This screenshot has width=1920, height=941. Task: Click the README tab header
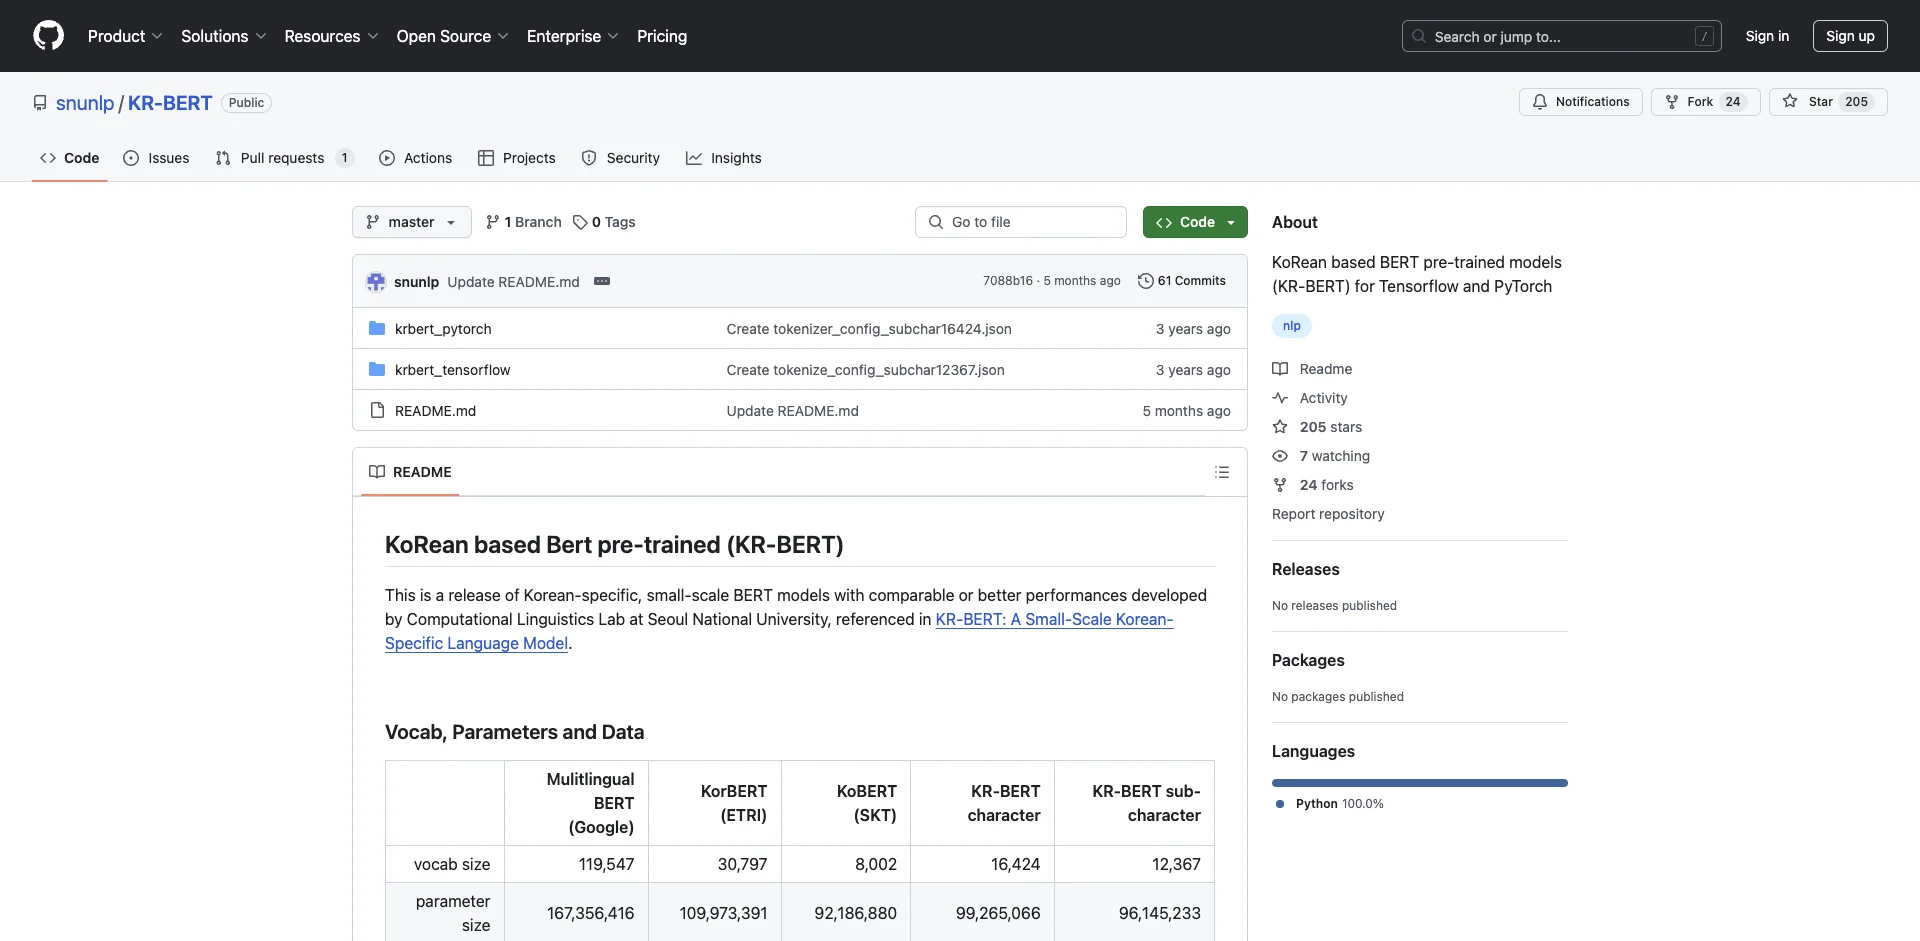click(x=410, y=472)
